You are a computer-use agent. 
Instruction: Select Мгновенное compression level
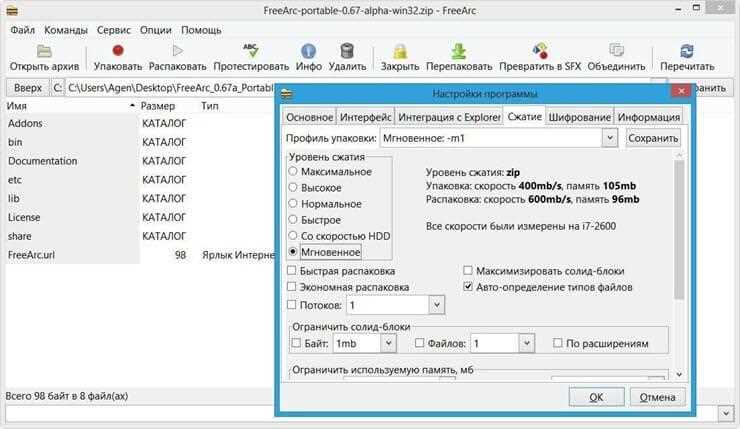tap(293, 252)
